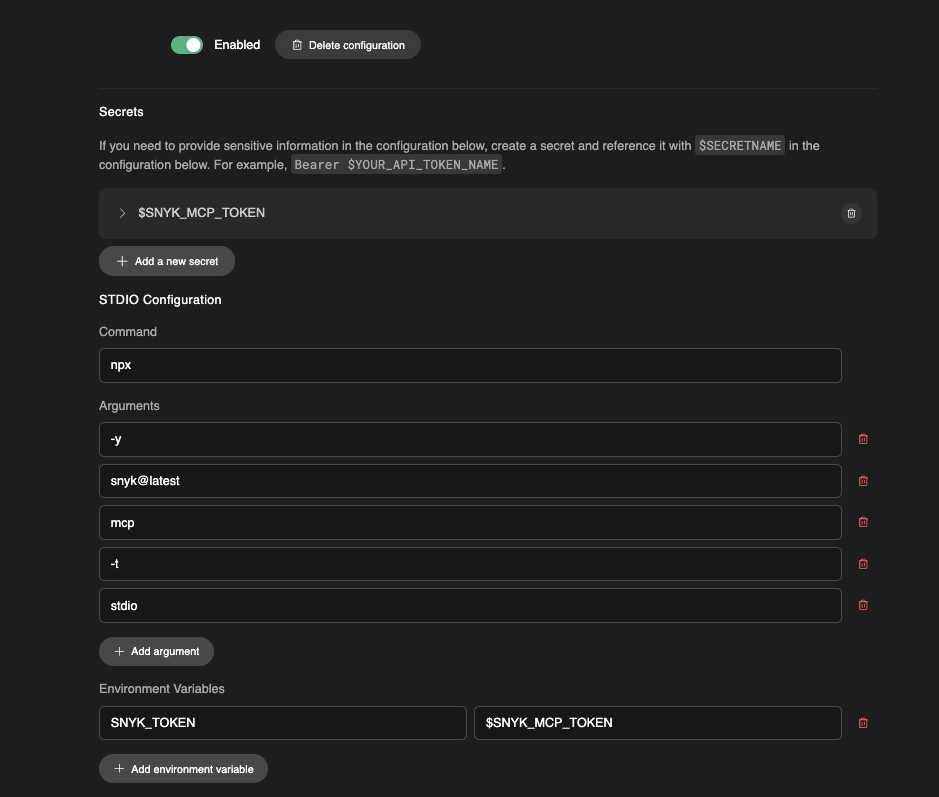Click Add environment variable button

183,769
